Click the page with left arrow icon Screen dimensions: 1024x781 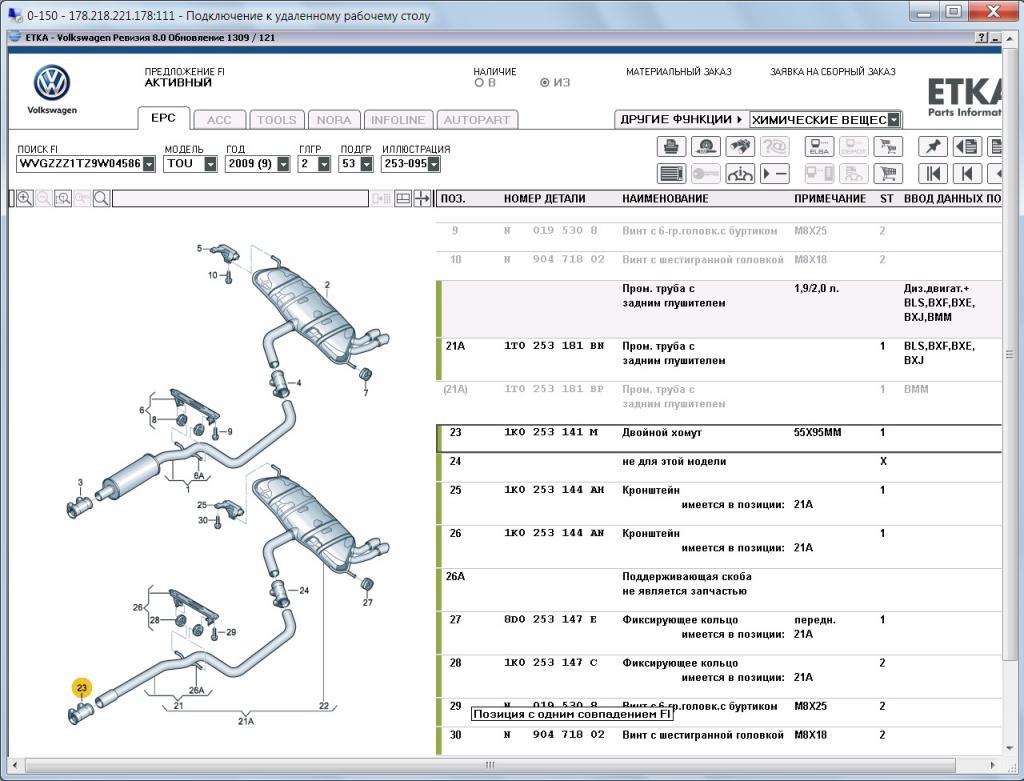[967, 146]
